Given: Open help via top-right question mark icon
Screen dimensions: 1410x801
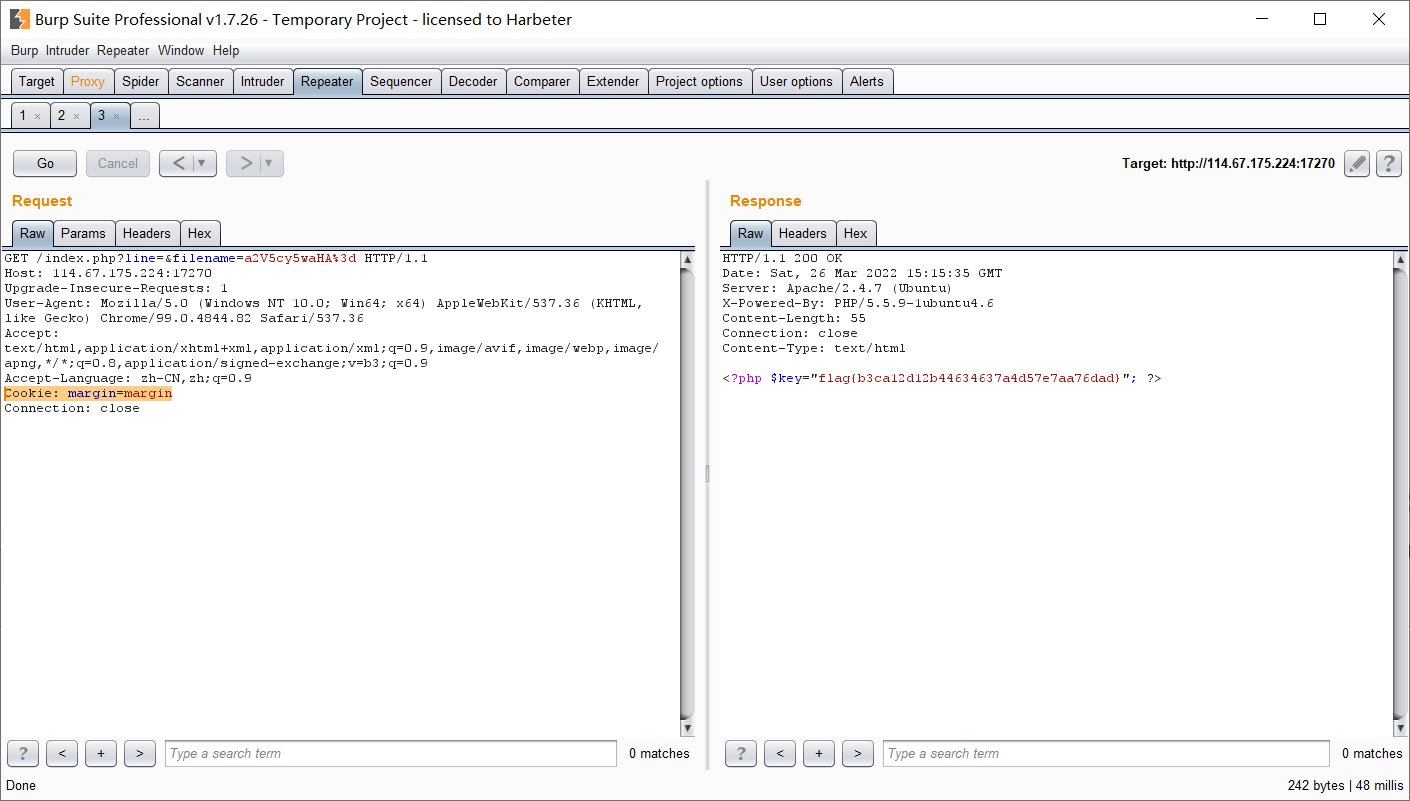Looking at the screenshot, I should (x=1388, y=164).
